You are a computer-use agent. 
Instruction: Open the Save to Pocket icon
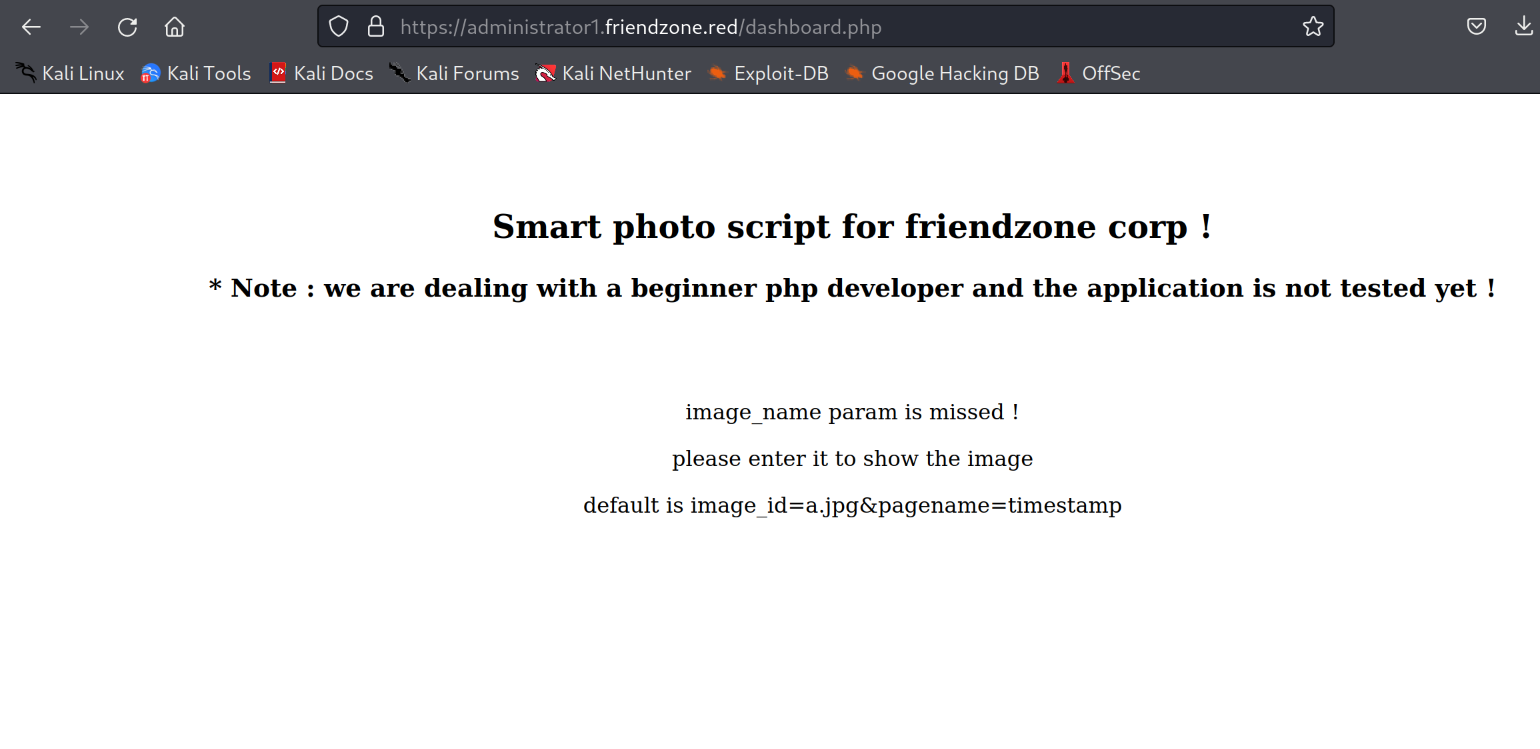click(x=1476, y=27)
